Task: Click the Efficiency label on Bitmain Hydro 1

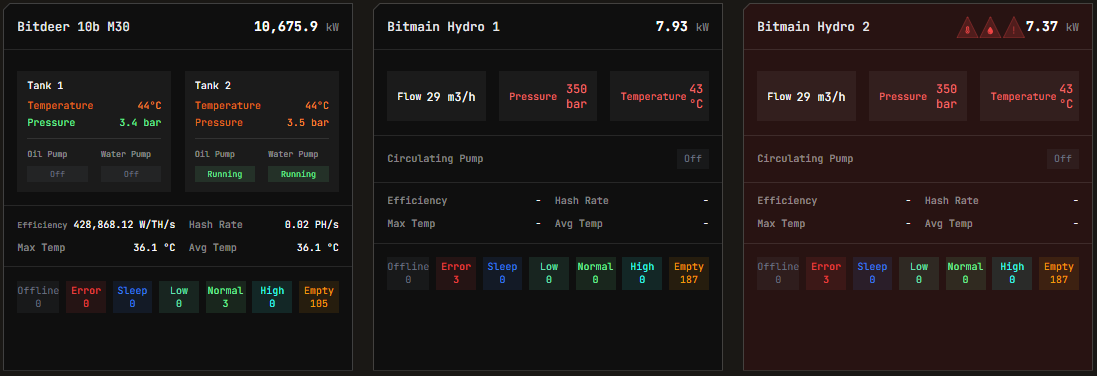Action: coord(417,201)
